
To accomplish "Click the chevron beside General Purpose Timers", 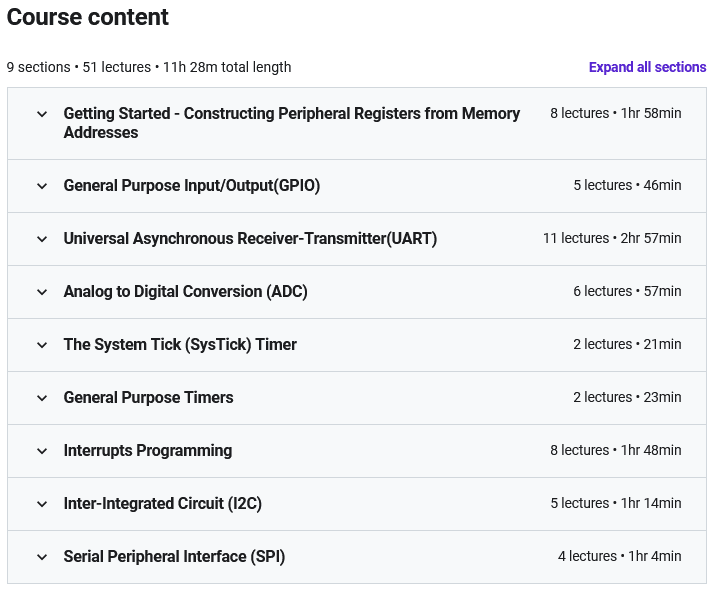I will tap(42, 398).
